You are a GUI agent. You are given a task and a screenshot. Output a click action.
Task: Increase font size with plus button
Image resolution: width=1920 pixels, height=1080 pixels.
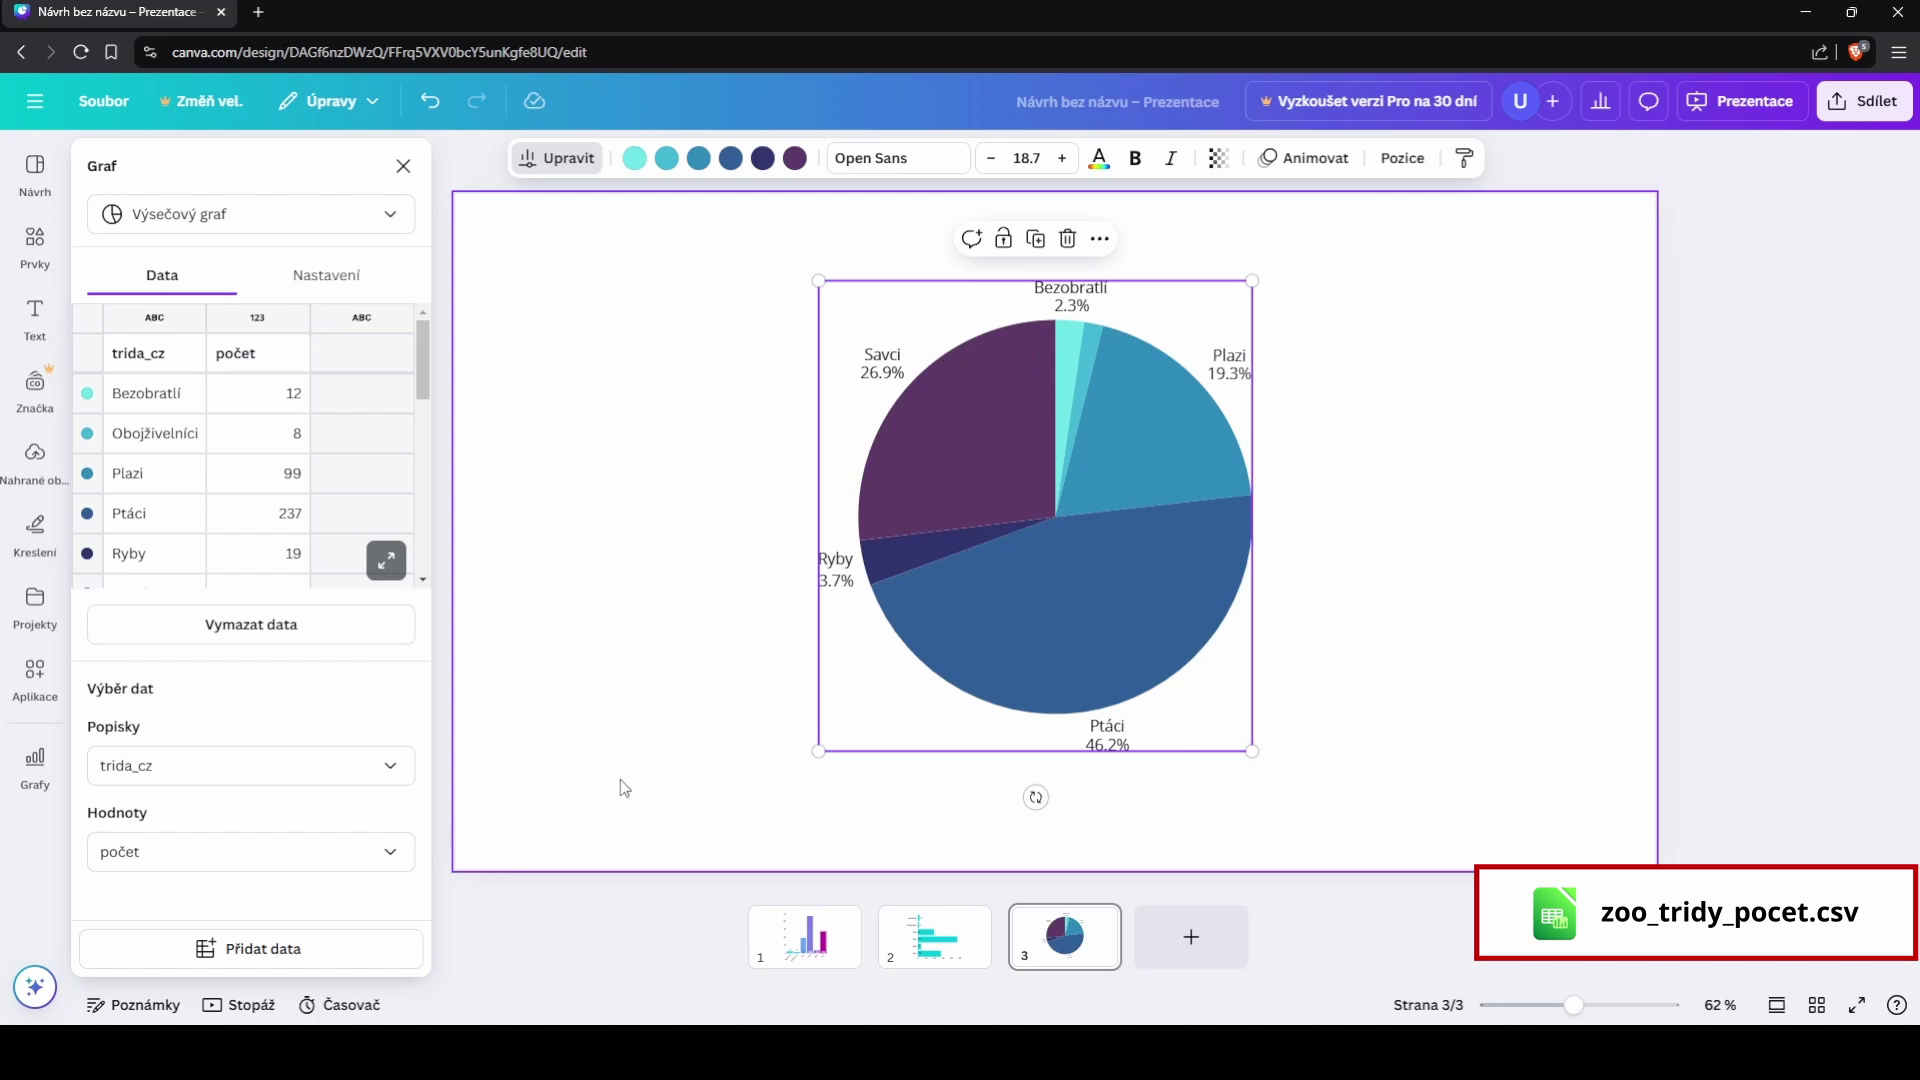(x=1062, y=158)
